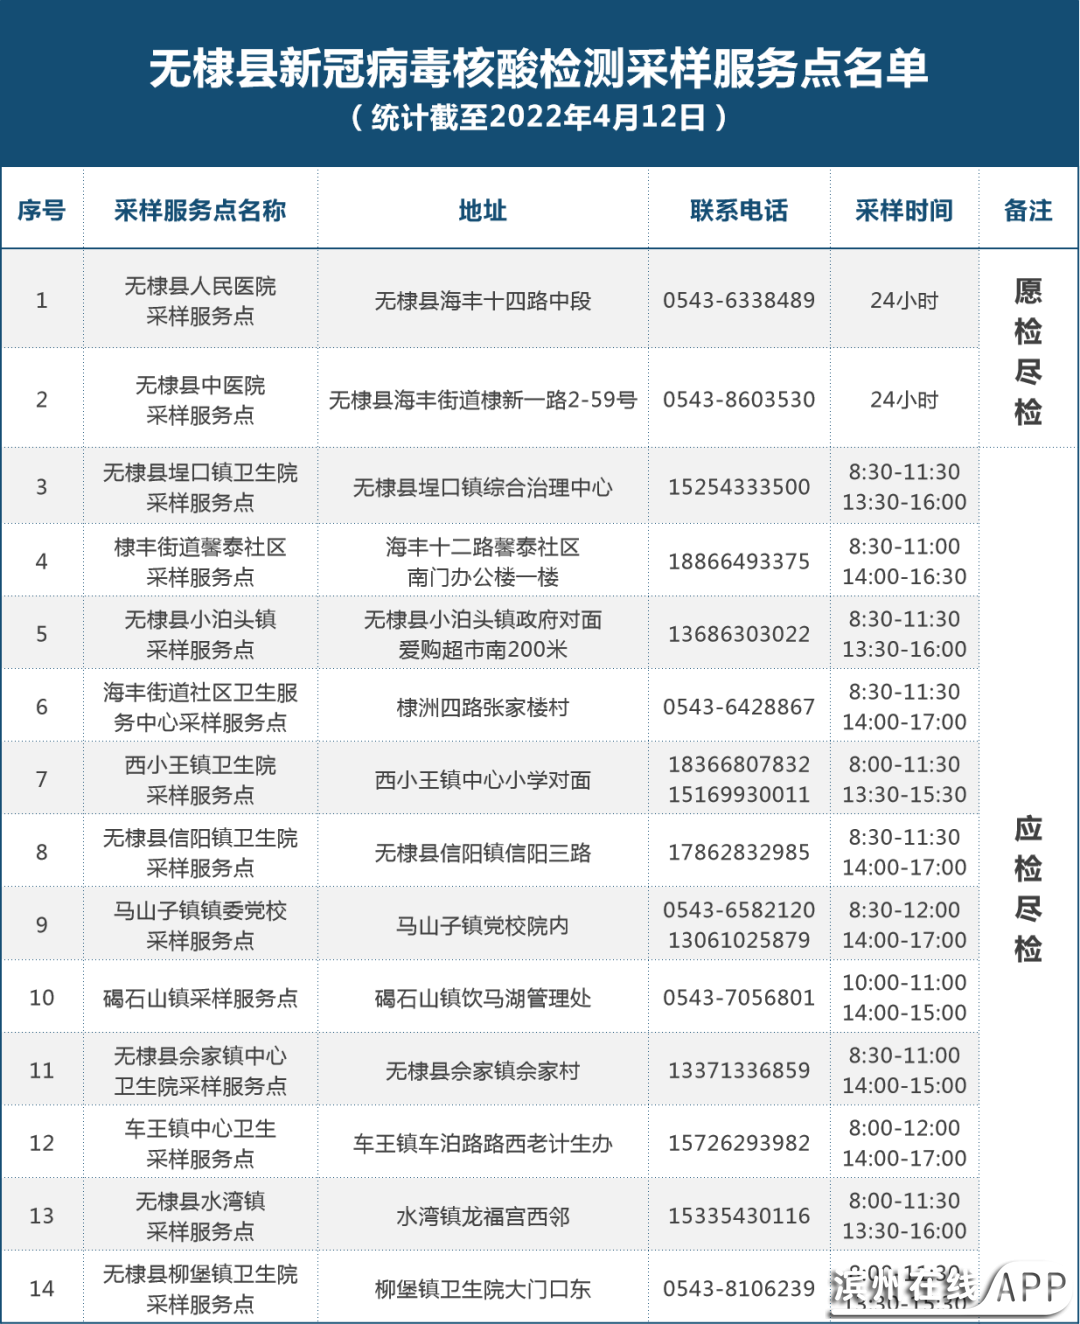Select the 地址 column header

[x=482, y=210]
